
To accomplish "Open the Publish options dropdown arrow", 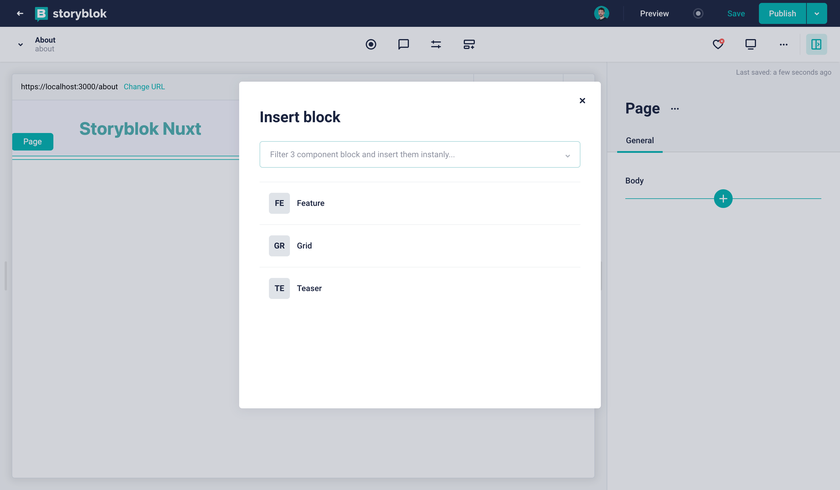I will [816, 13].
